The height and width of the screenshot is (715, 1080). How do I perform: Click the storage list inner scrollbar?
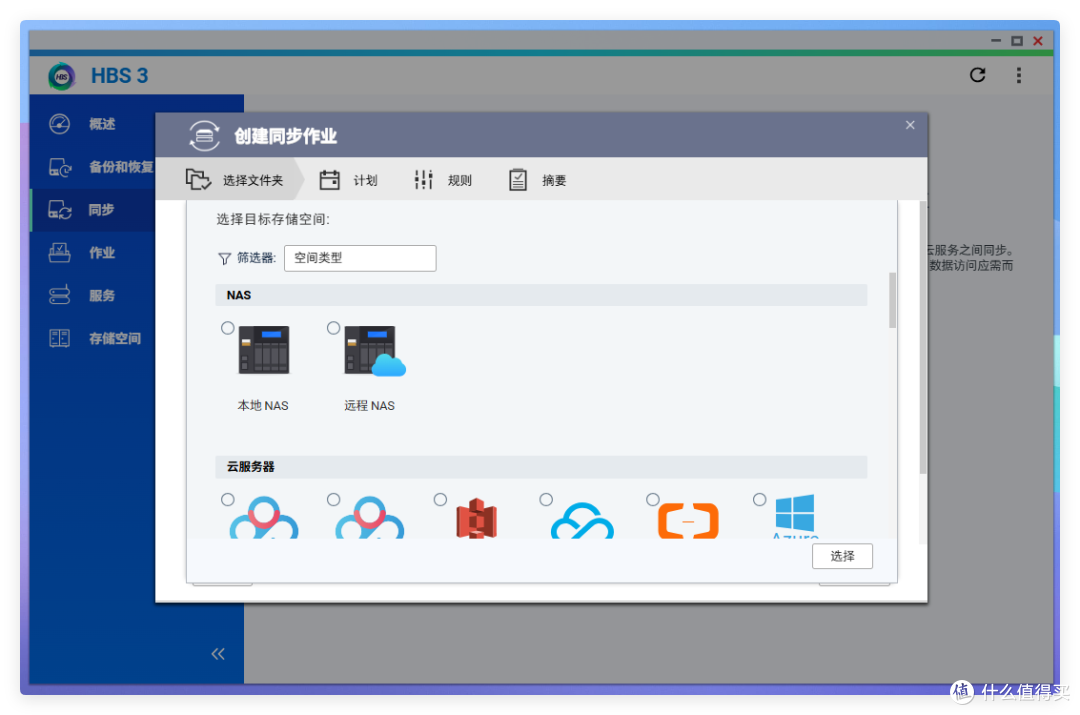tap(893, 300)
